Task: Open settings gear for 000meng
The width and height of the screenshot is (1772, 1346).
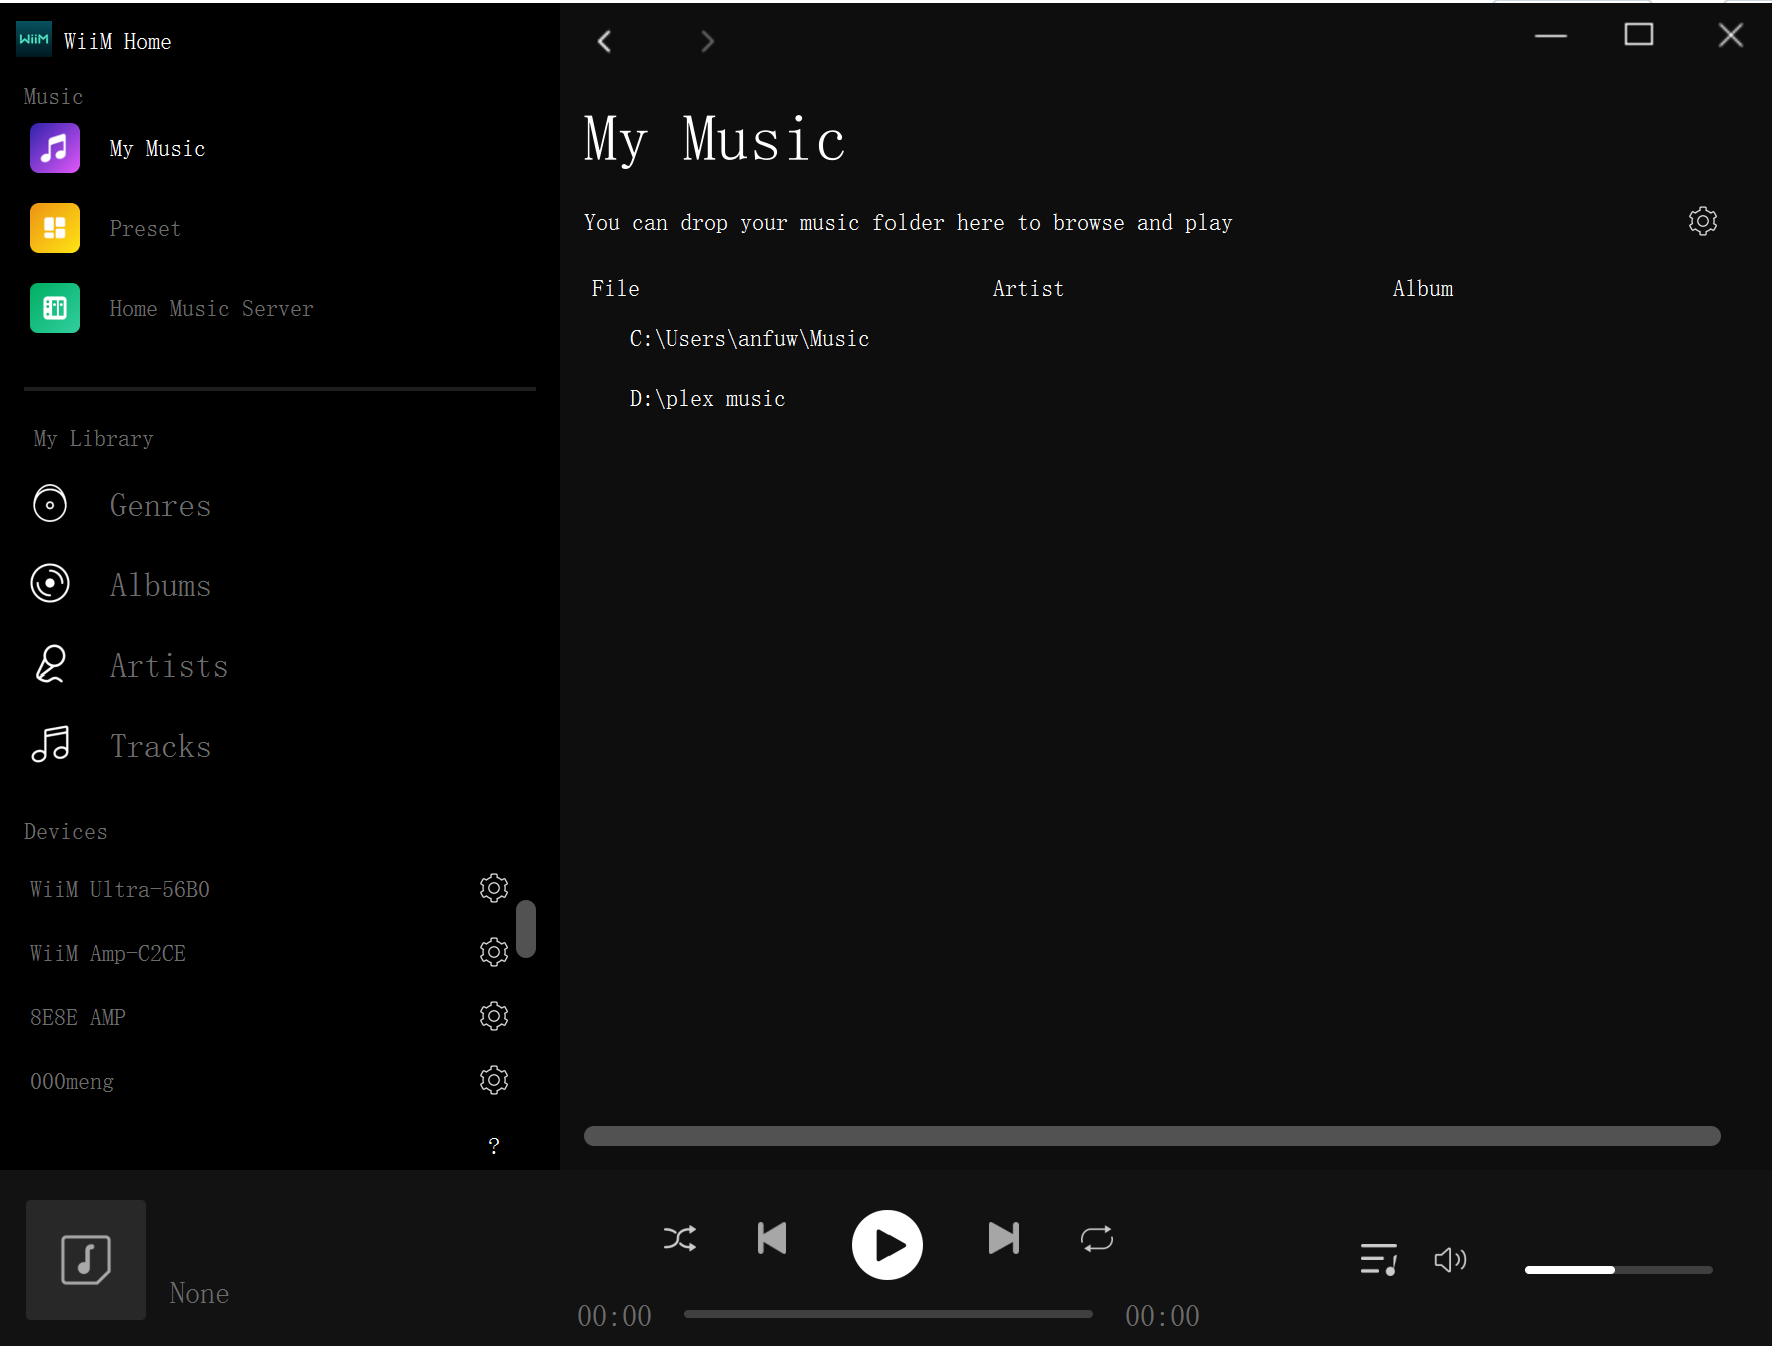Action: point(494,1080)
